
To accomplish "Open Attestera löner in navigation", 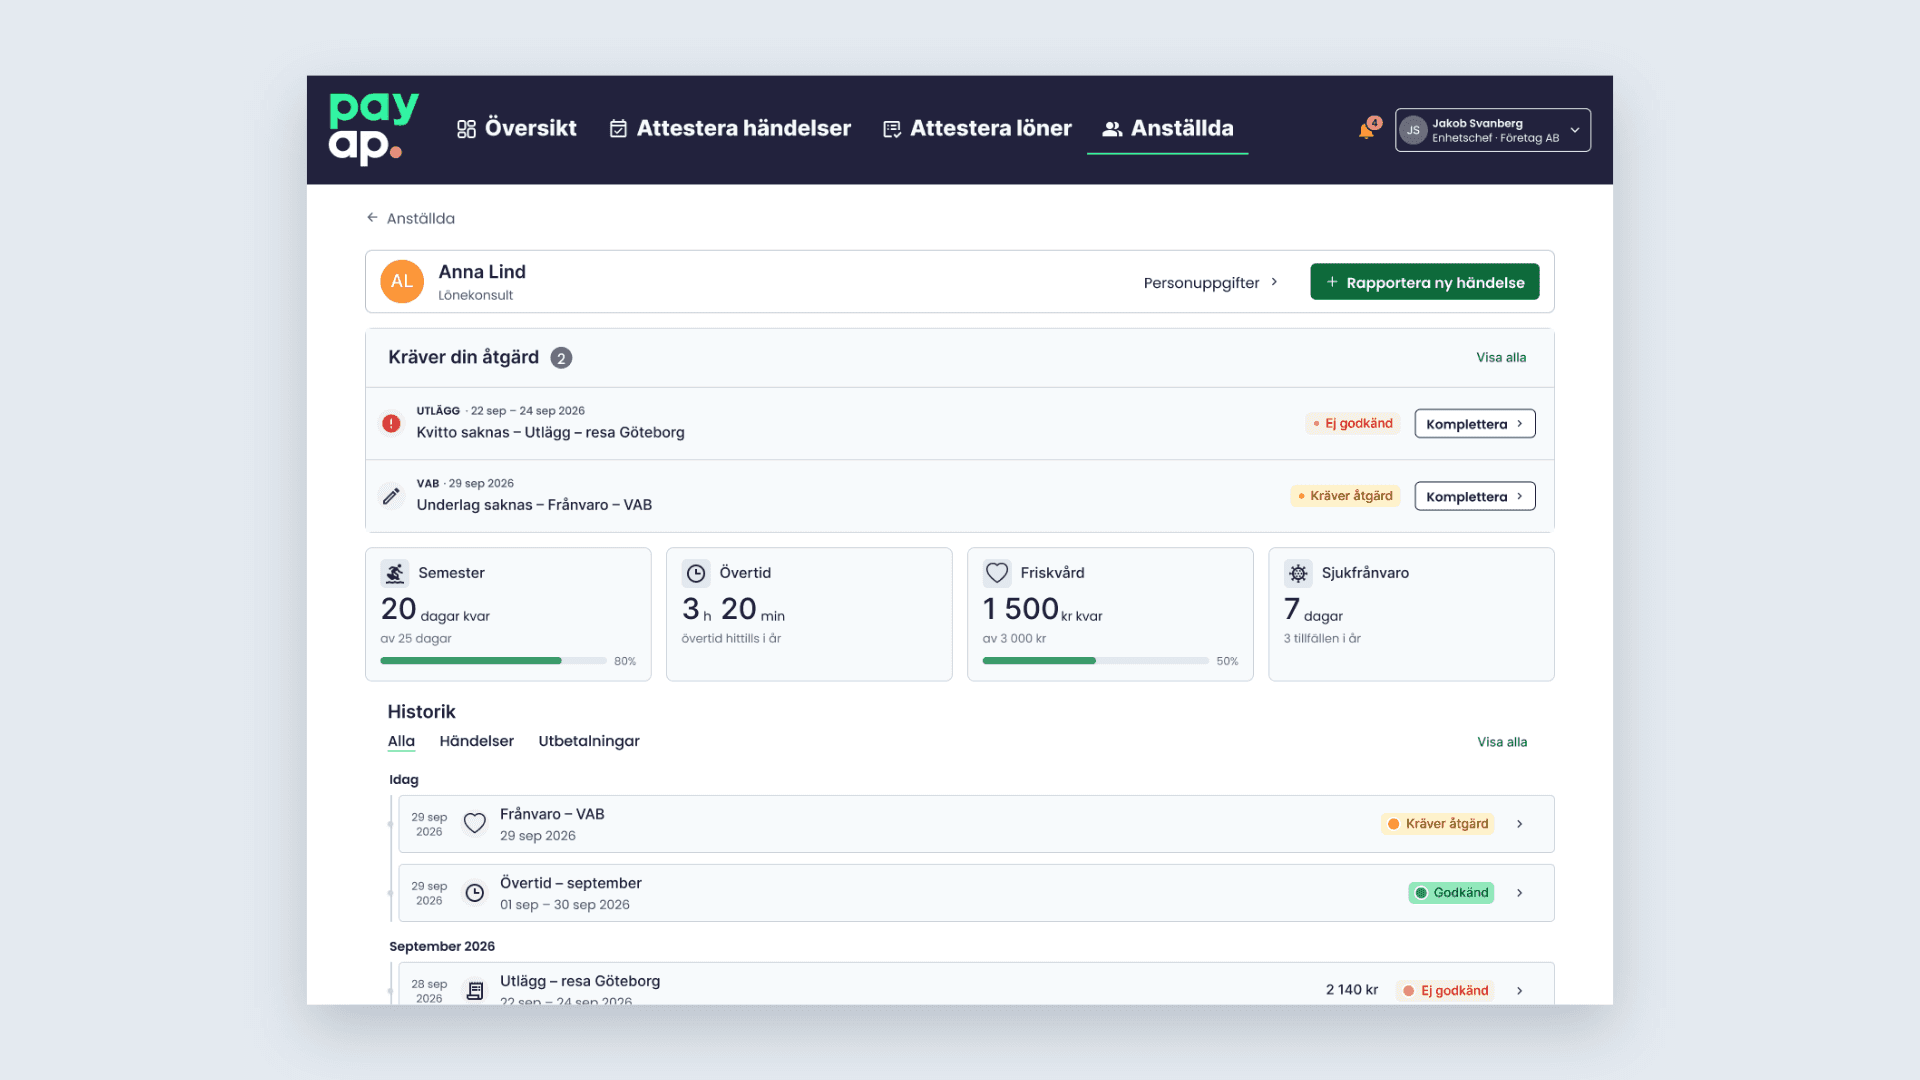I will [x=977, y=128].
